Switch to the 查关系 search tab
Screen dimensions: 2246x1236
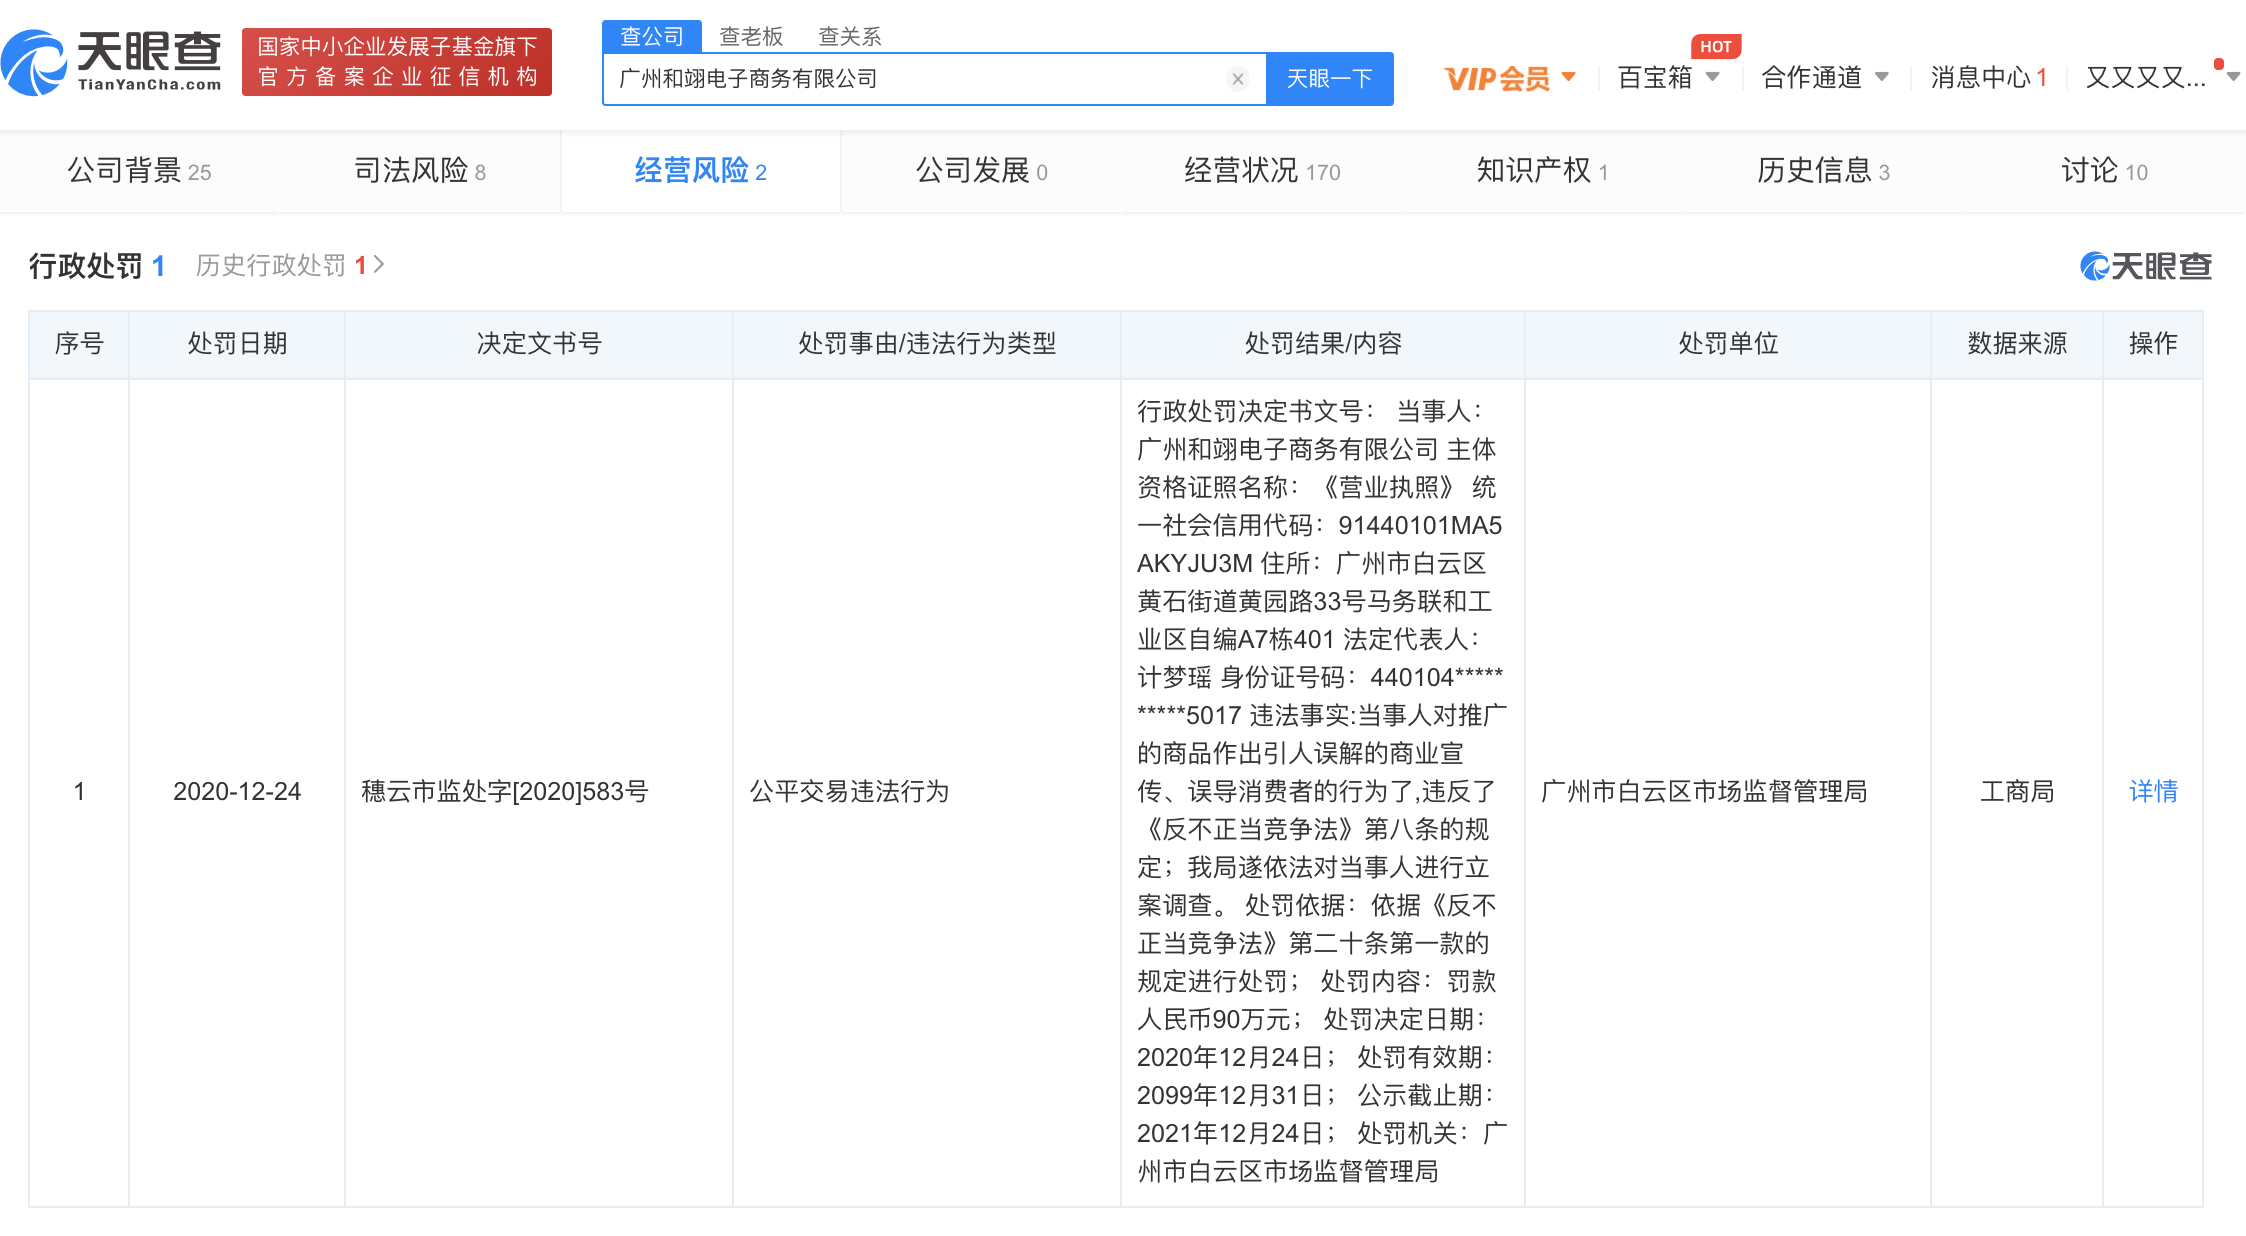849,37
